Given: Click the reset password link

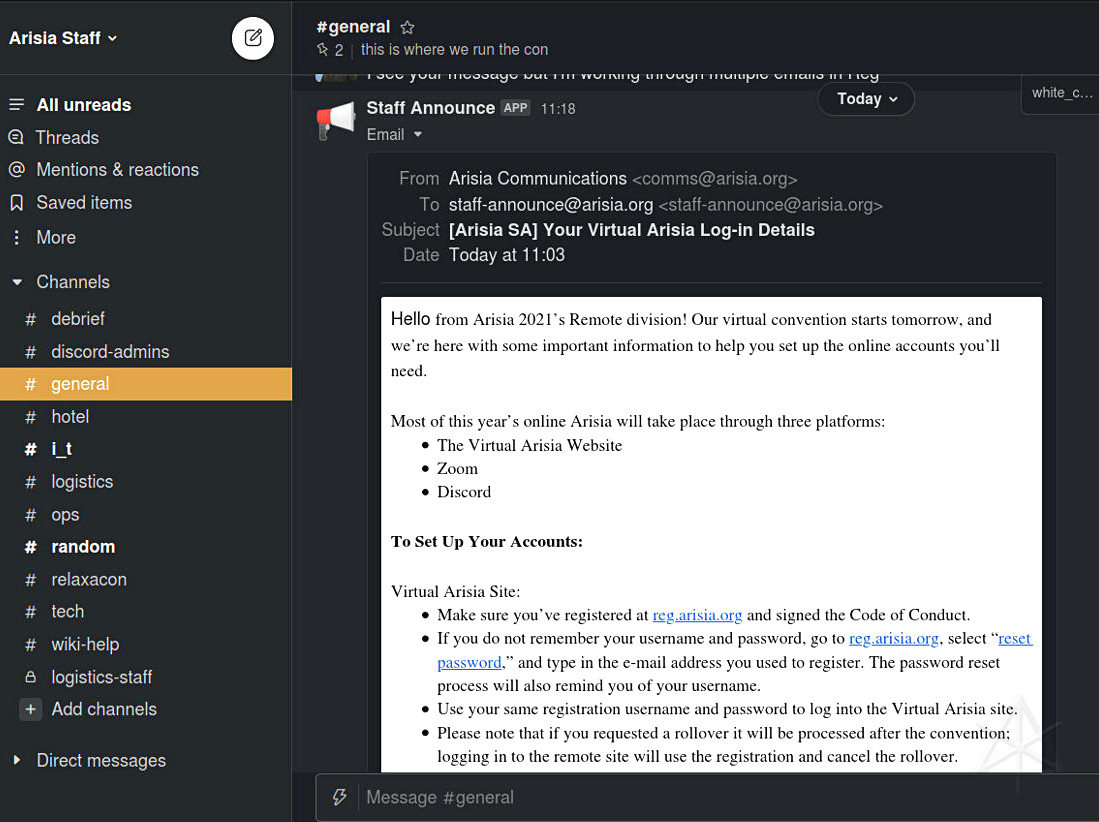Looking at the screenshot, I should [x=1014, y=639].
